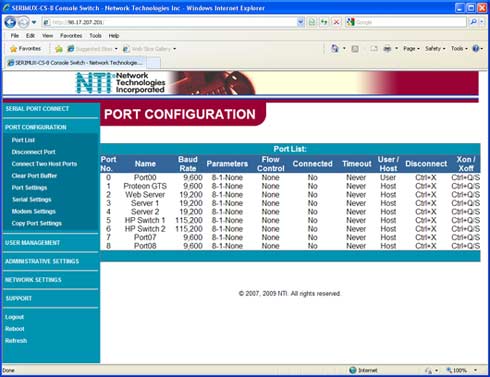Open the Page dropdown menu
Screen dimensions: 490x377
tap(411, 49)
